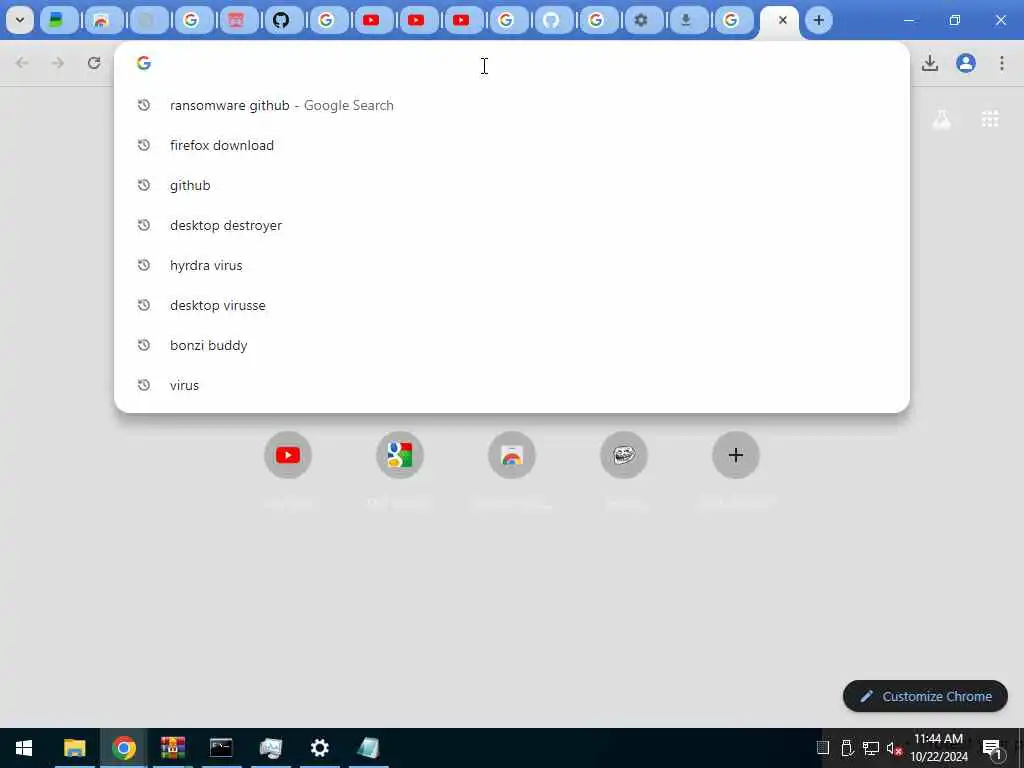Close the current new tab
The height and width of the screenshot is (768, 1024).
coord(782,20)
